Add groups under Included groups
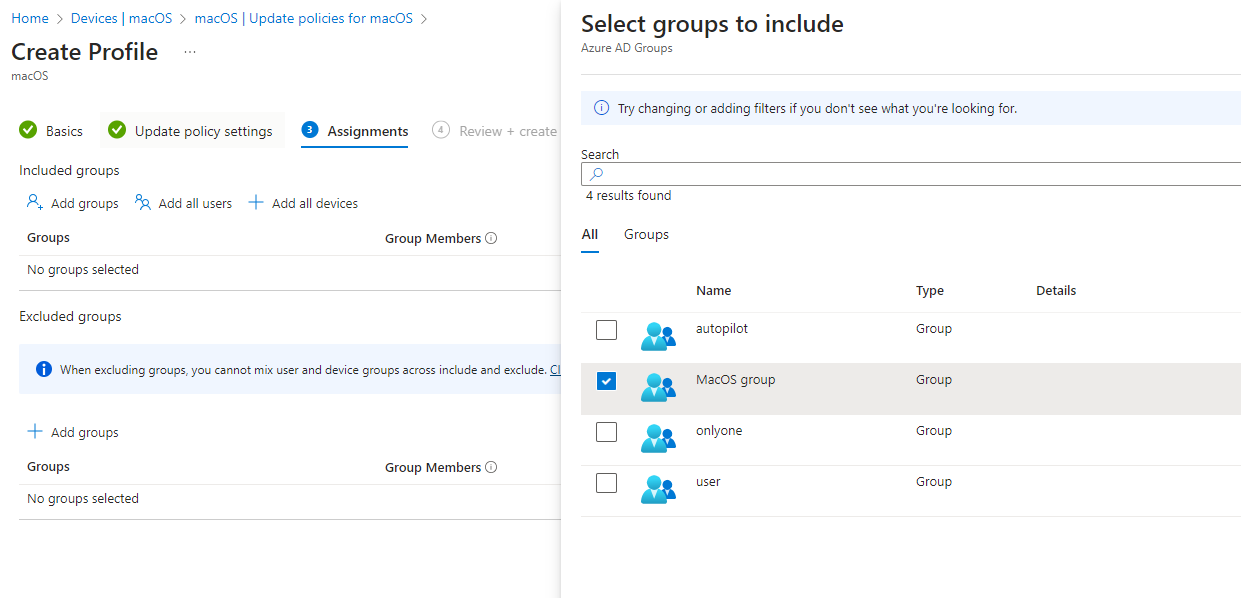The width and height of the screenshot is (1241, 598). click(72, 203)
